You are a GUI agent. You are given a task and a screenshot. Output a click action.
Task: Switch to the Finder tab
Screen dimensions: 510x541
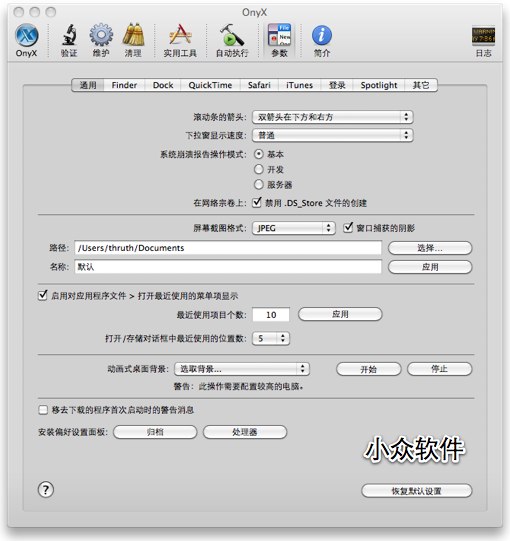pyautogui.click(x=124, y=85)
